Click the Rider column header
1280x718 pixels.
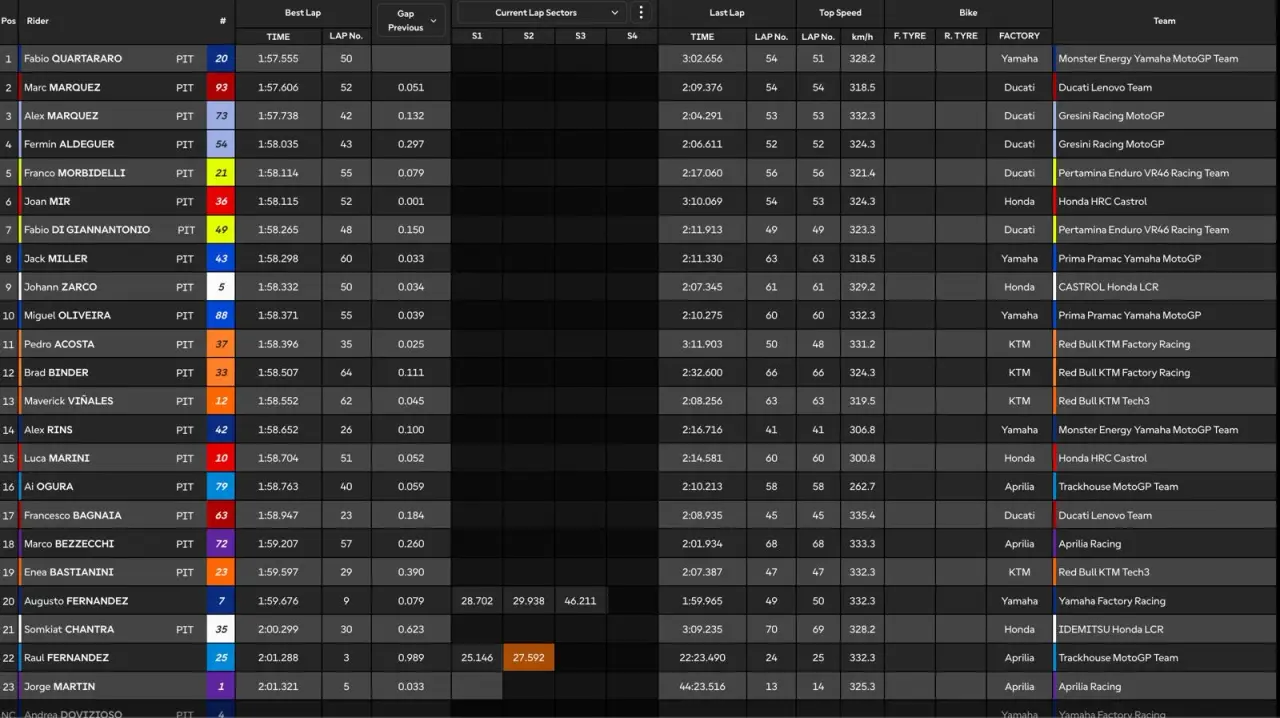(38, 21)
